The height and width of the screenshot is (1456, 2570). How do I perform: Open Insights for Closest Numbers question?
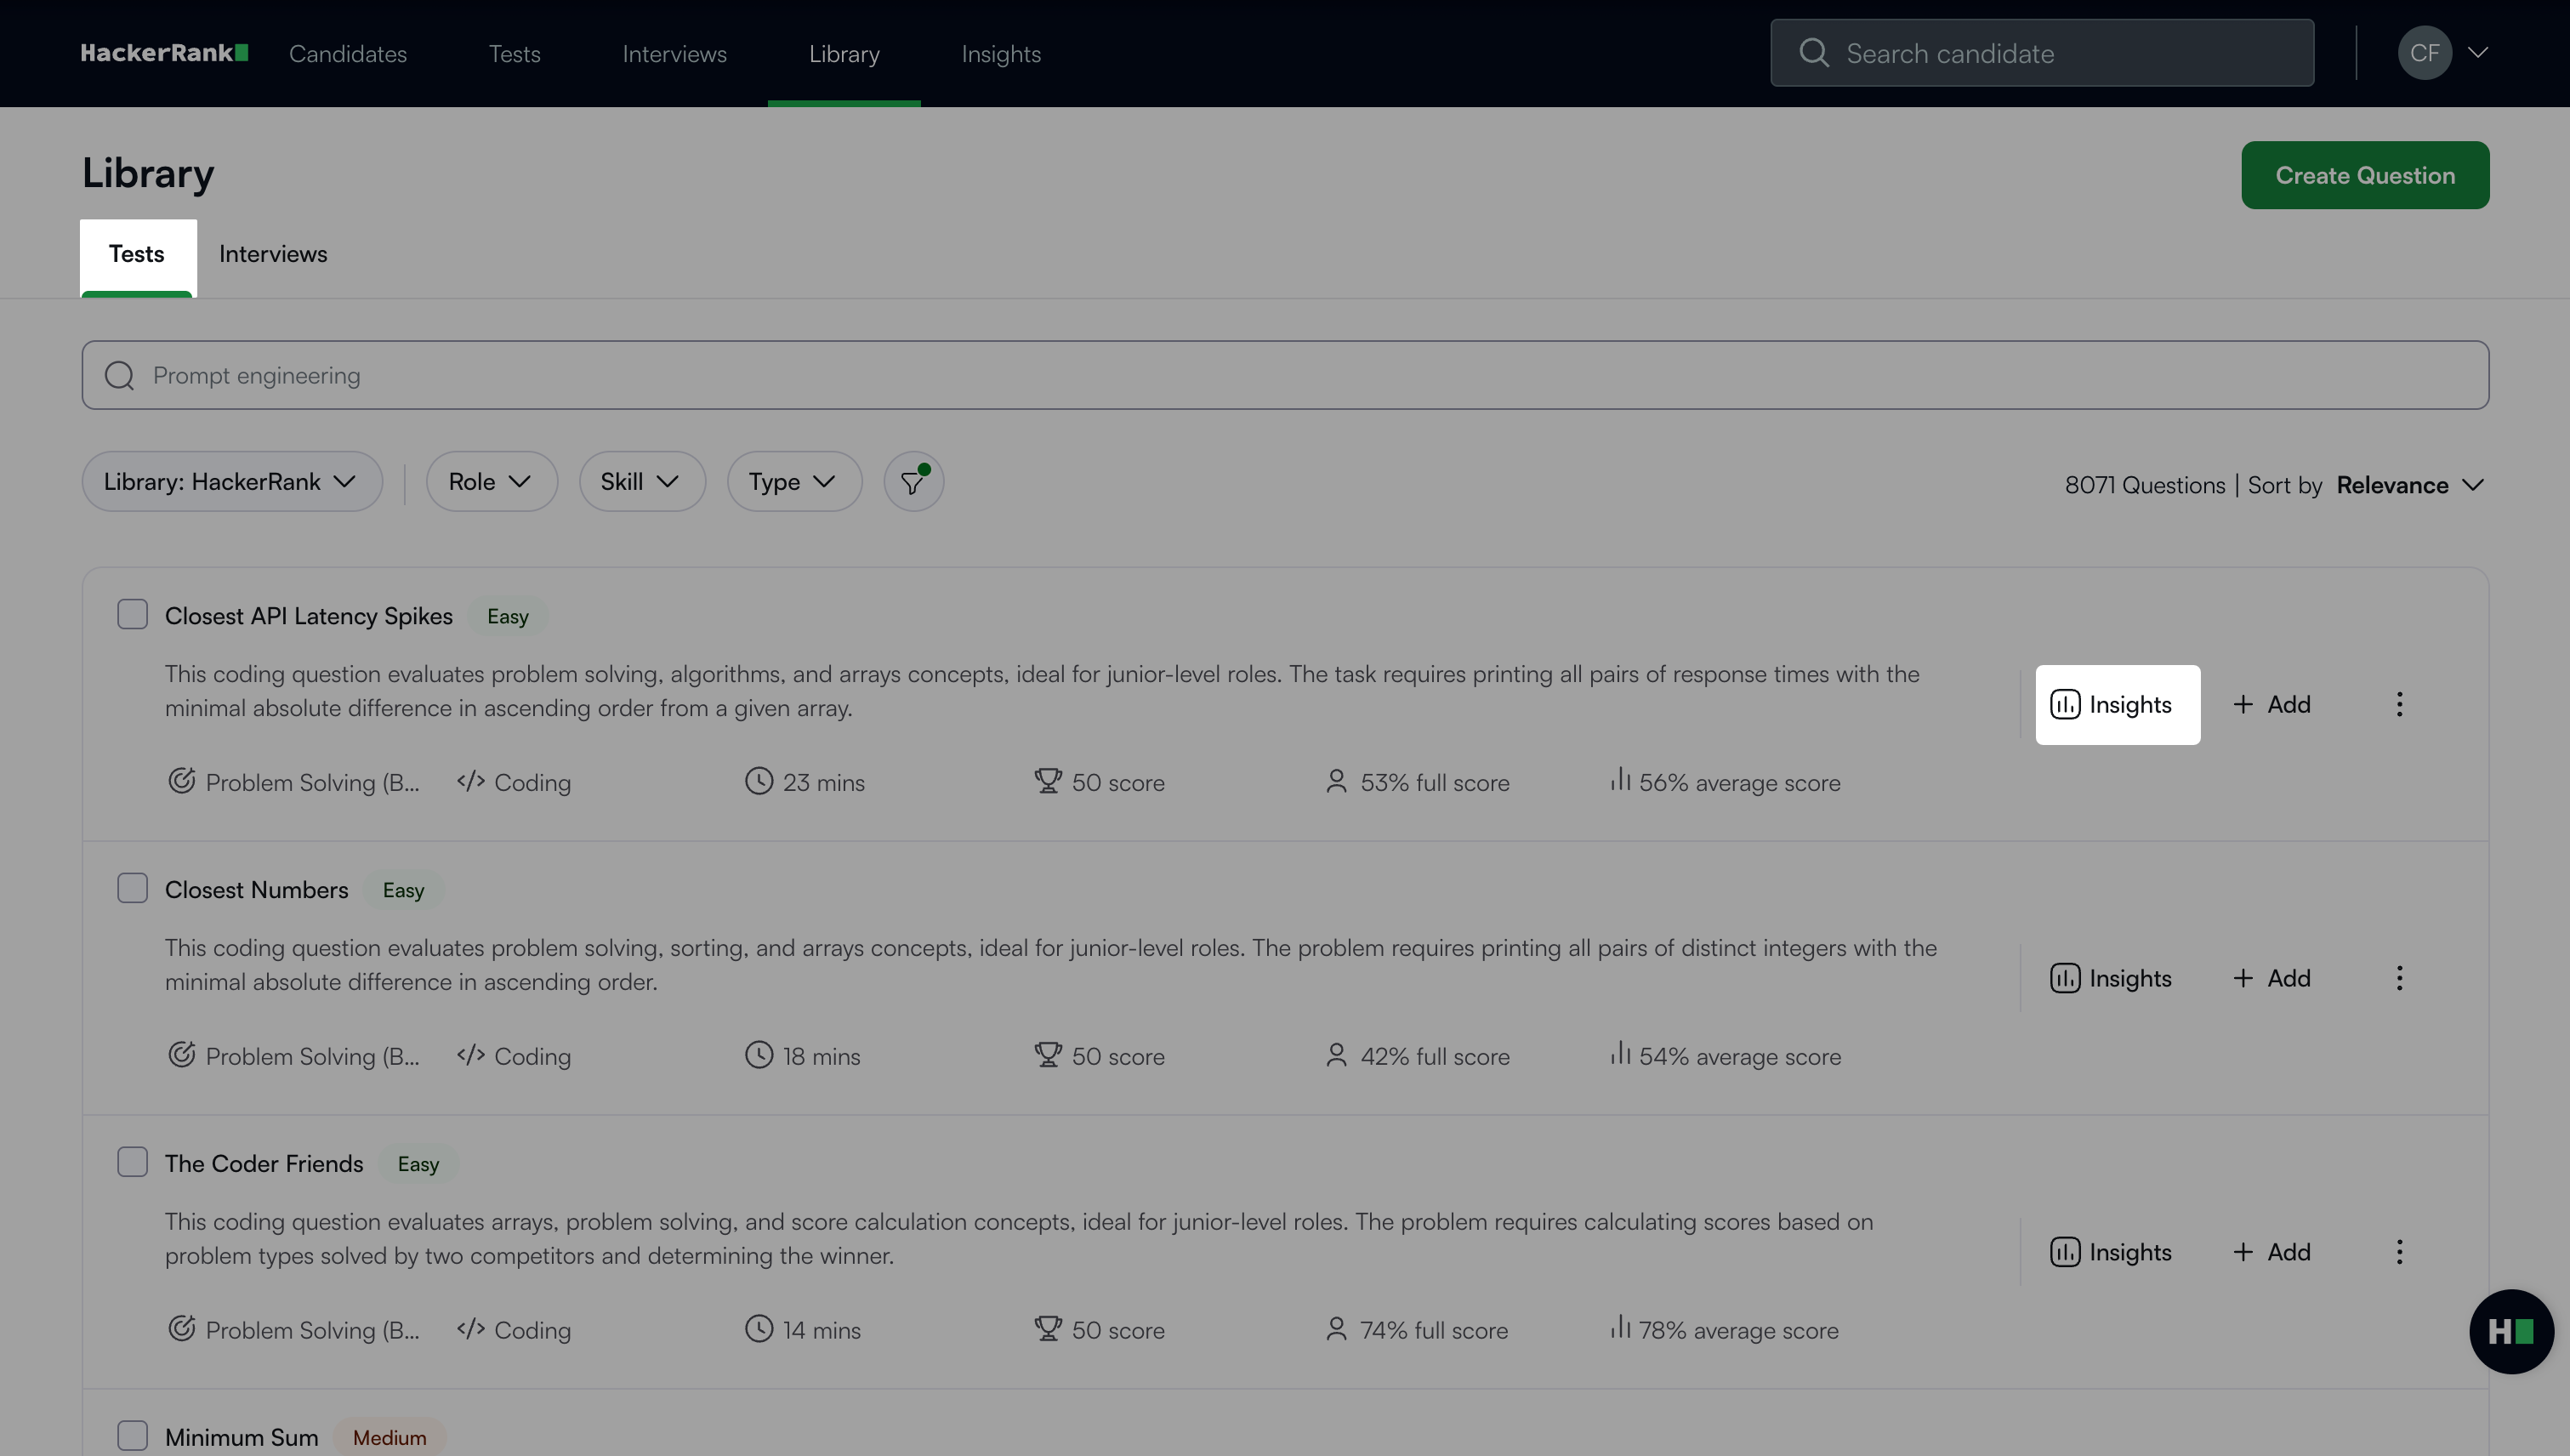tap(2111, 978)
